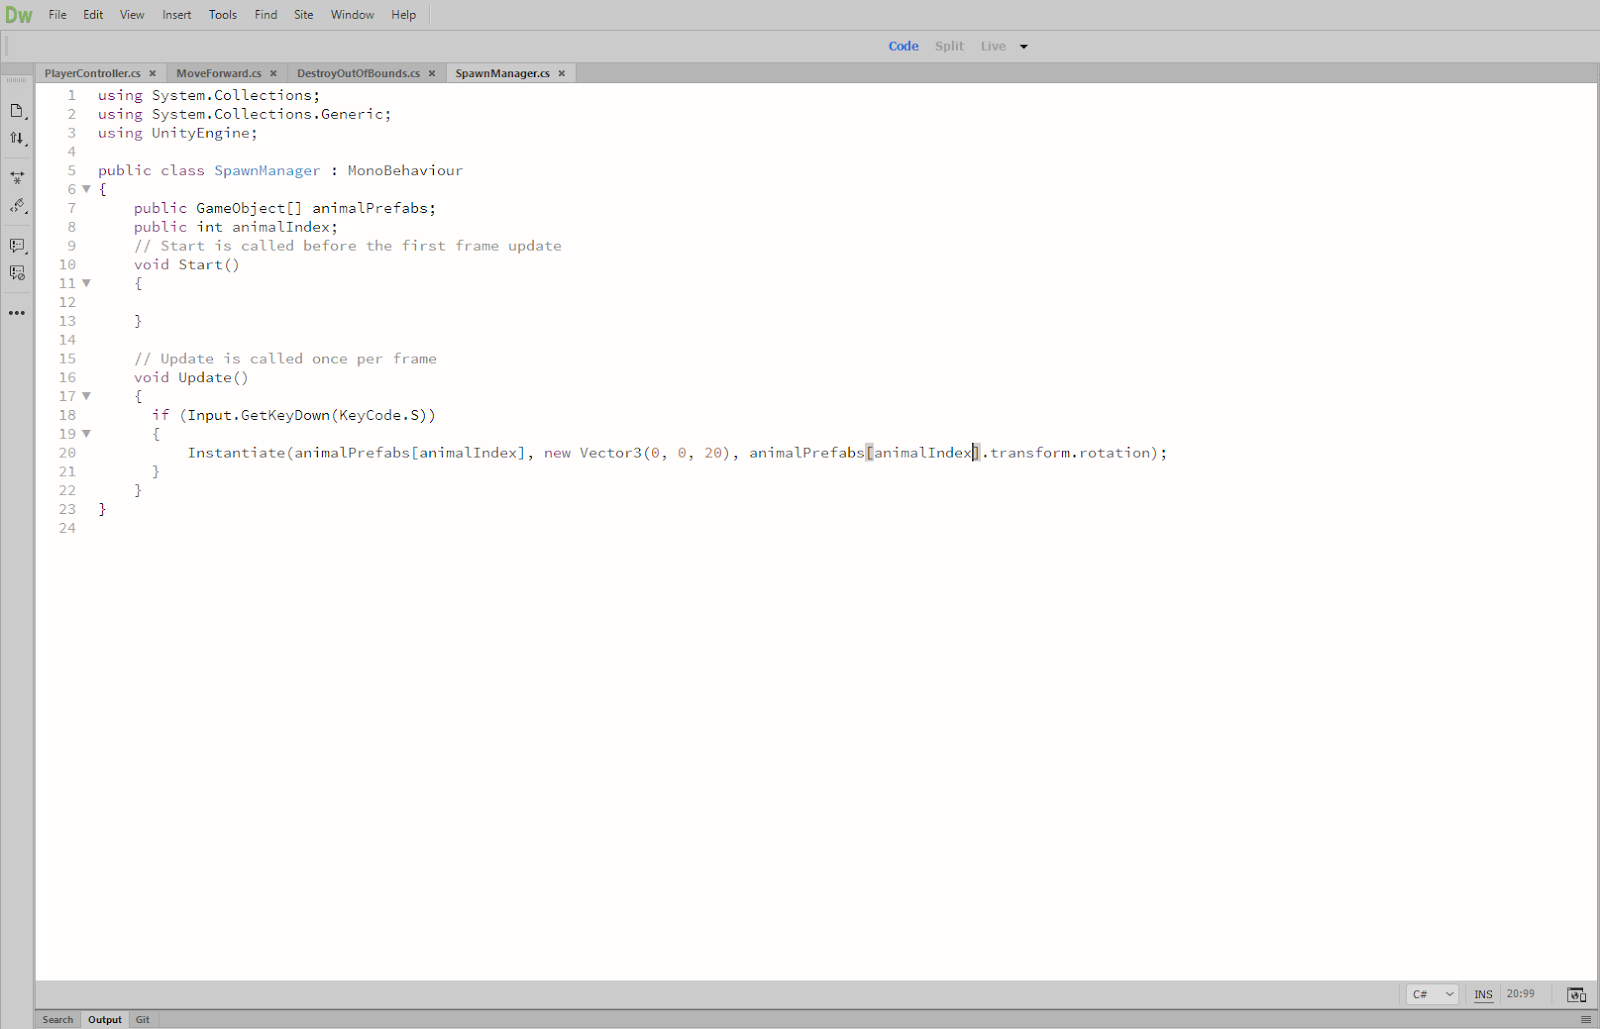Image resolution: width=1600 pixels, height=1029 pixels.
Task: Click 'Vector3' on line 20
Action: 610,453
